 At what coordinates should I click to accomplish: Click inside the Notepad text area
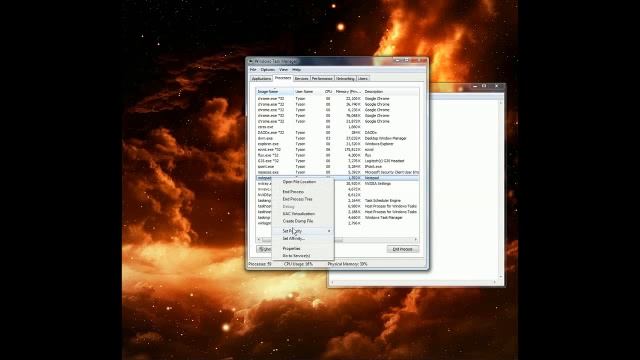coord(463,188)
